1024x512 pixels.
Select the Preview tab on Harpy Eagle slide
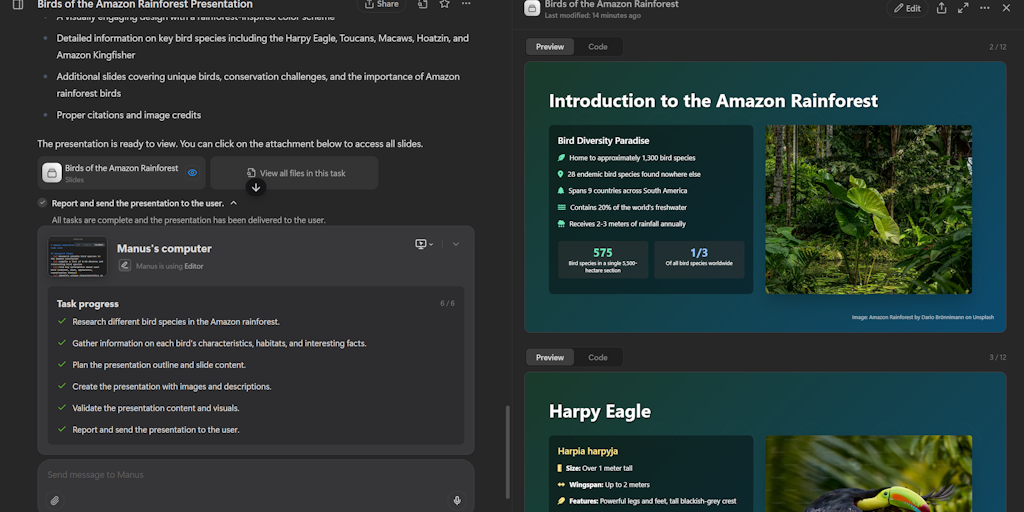pyautogui.click(x=550, y=357)
